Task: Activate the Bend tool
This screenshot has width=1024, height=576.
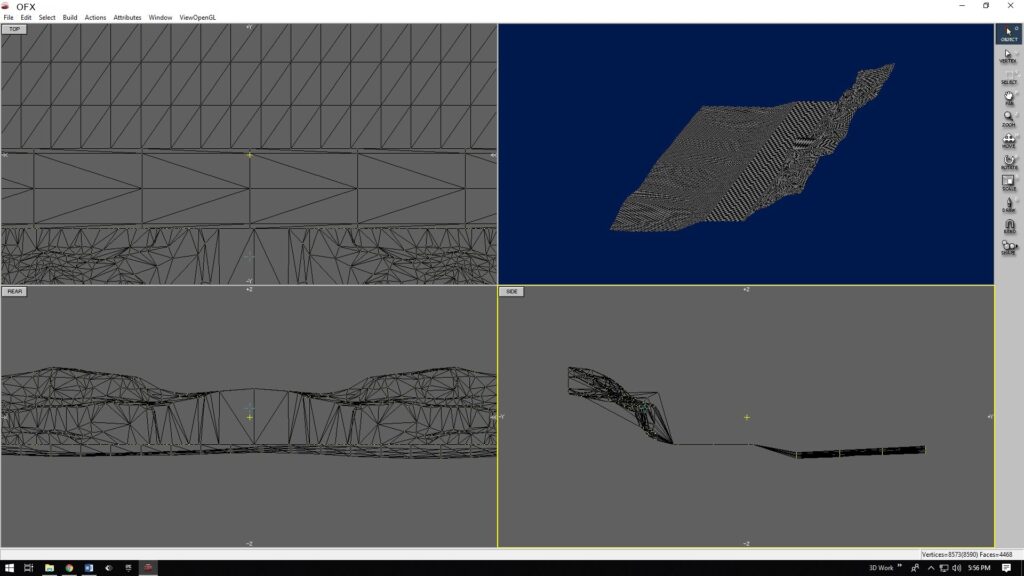Action: 1008,226
